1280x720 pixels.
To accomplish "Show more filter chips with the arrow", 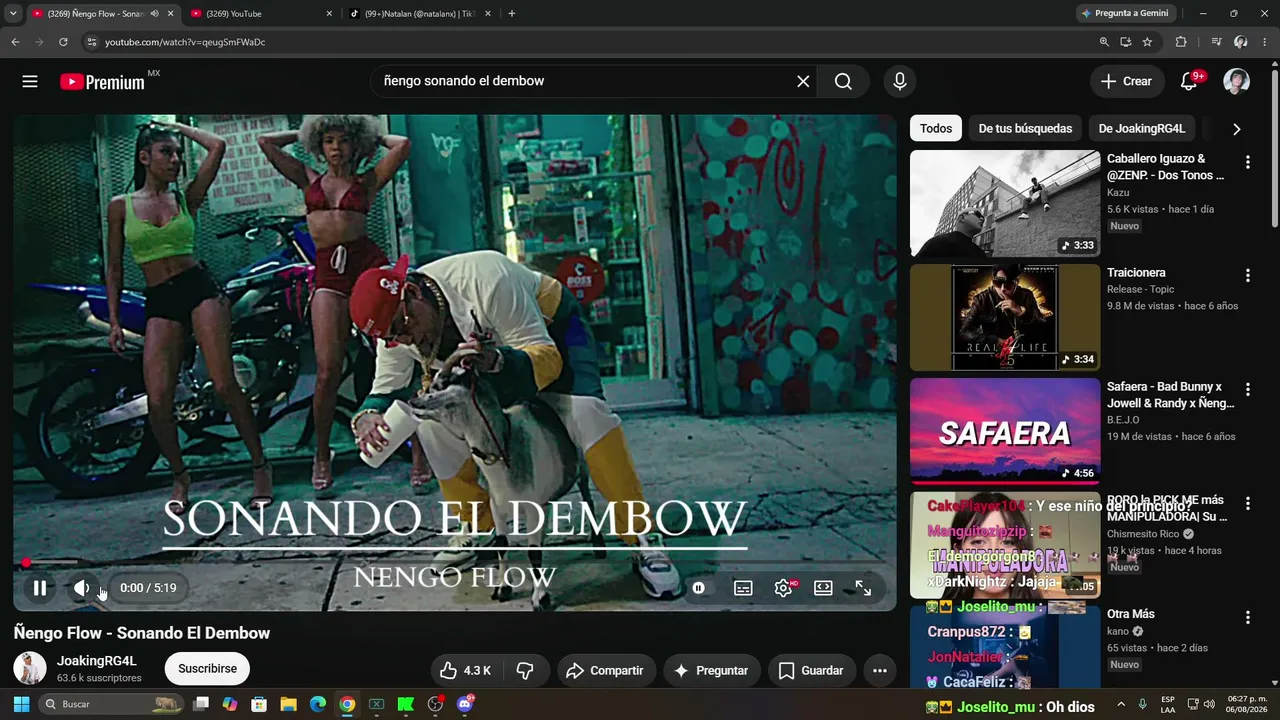I will coord(1236,129).
